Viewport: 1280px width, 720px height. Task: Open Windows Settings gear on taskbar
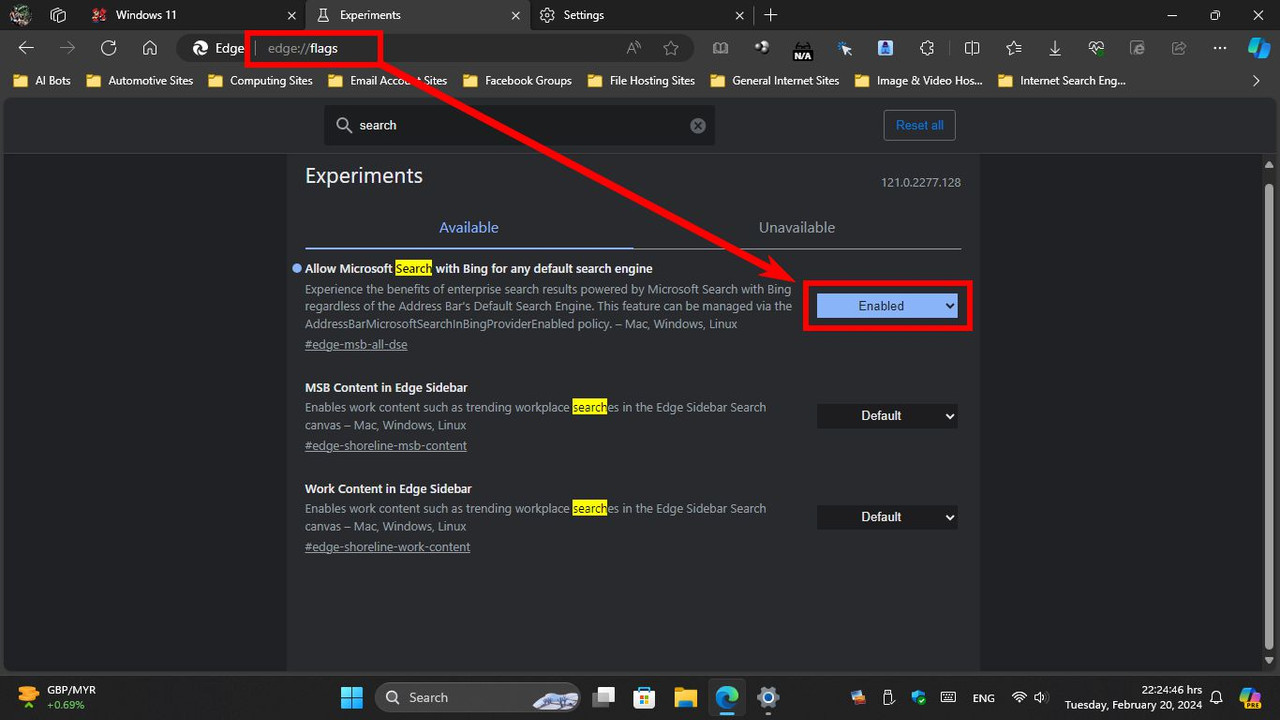pyautogui.click(x=768, y=697)
